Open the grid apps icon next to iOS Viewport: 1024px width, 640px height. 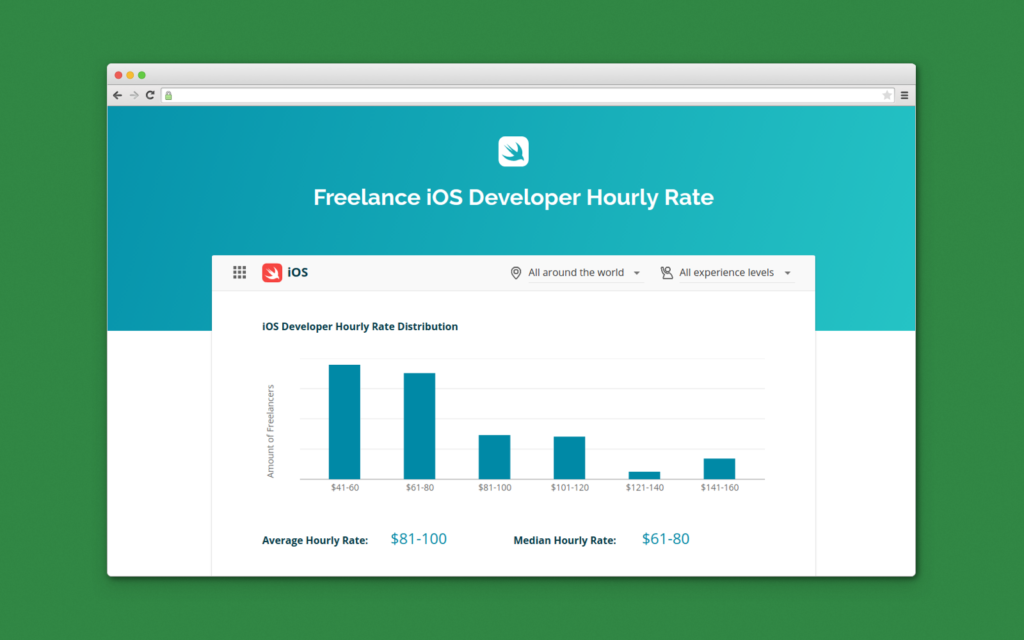240,272
